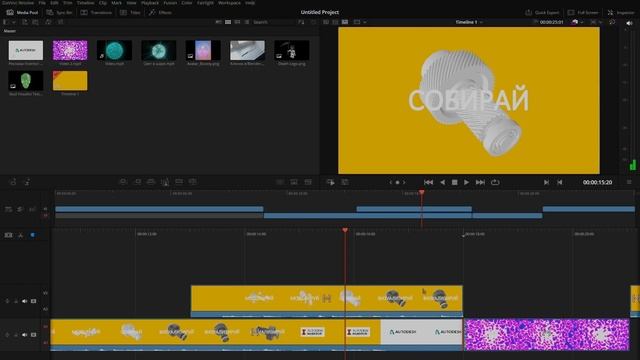
Task: Click the append clip icon
Action: tap(138, 182)
